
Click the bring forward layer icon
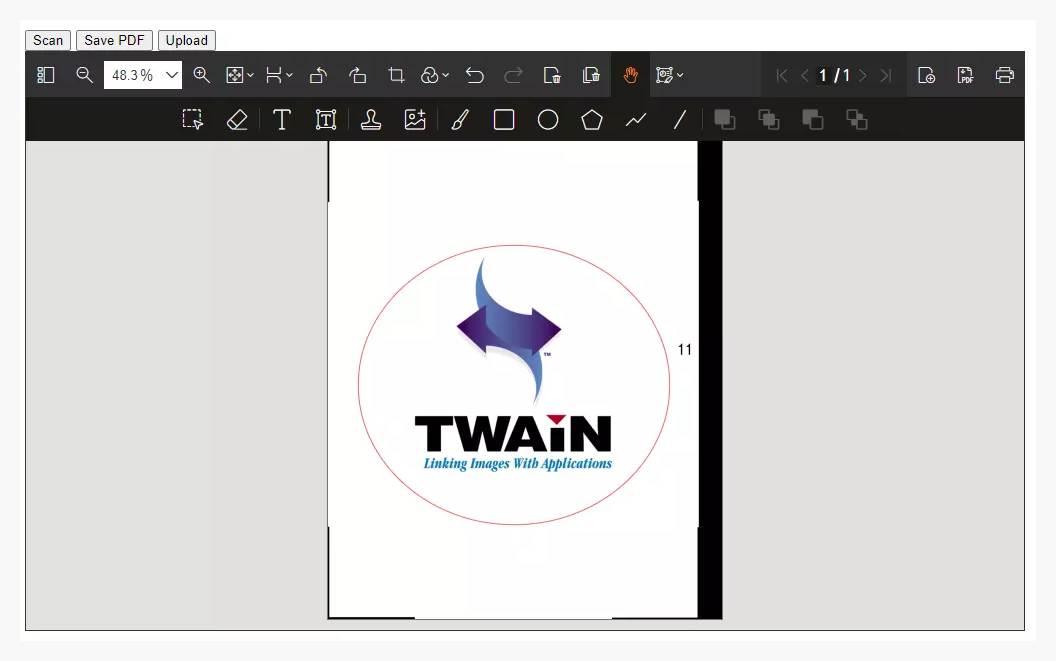(x=725, y=120)
